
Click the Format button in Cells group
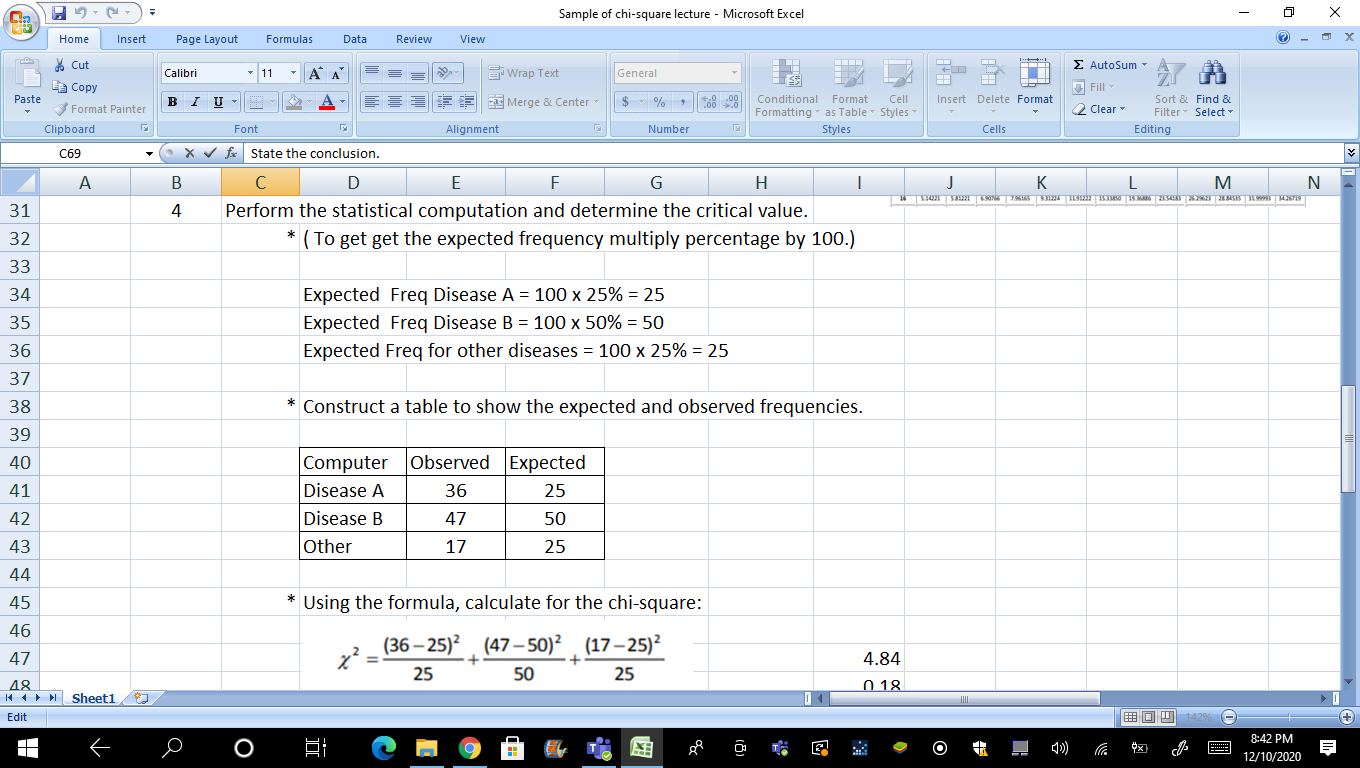coord(1035,86)
